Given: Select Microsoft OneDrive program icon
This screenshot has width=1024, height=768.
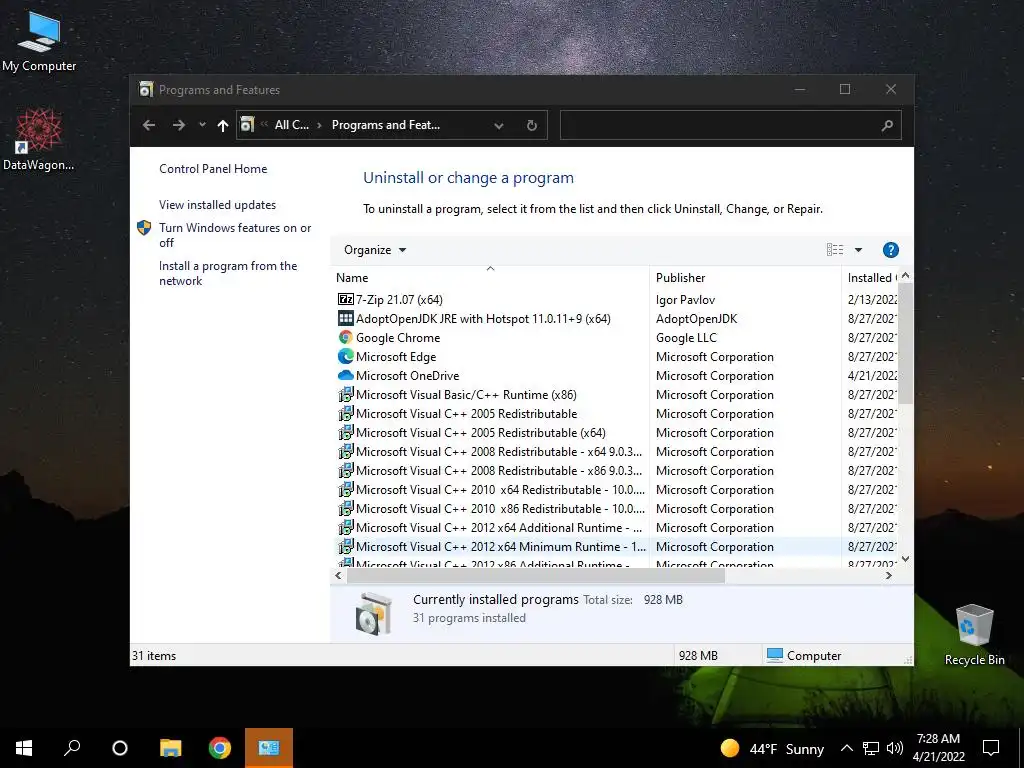Looking at the screenshot, I should pos(345,375).
